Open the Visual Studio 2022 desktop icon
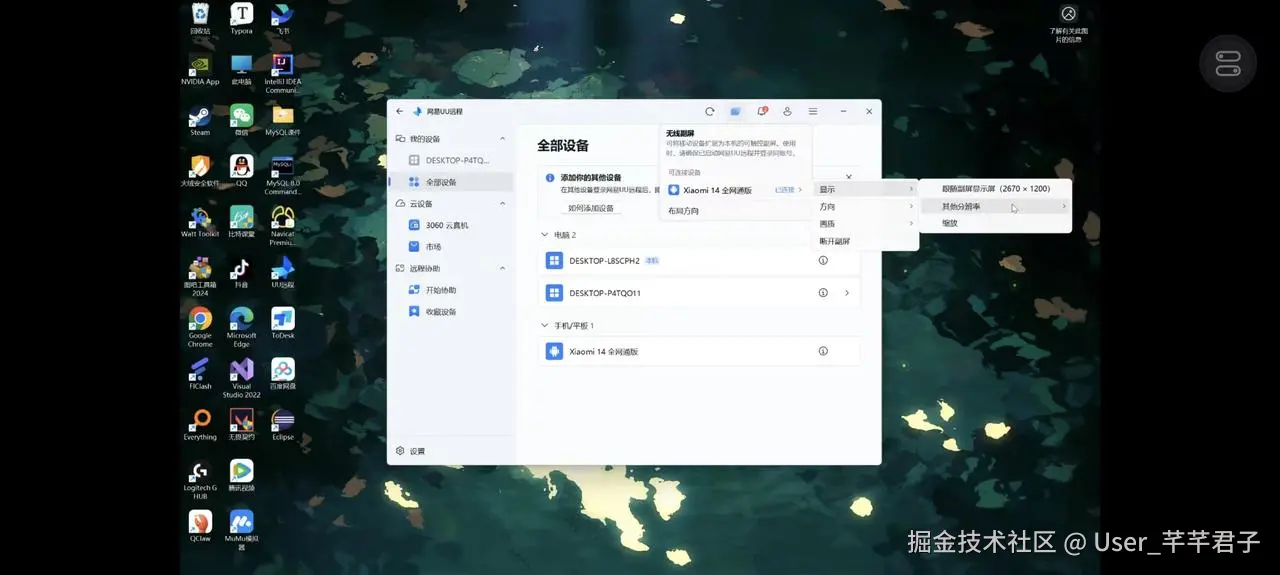Screen dimensions: 1280x575 241,378
